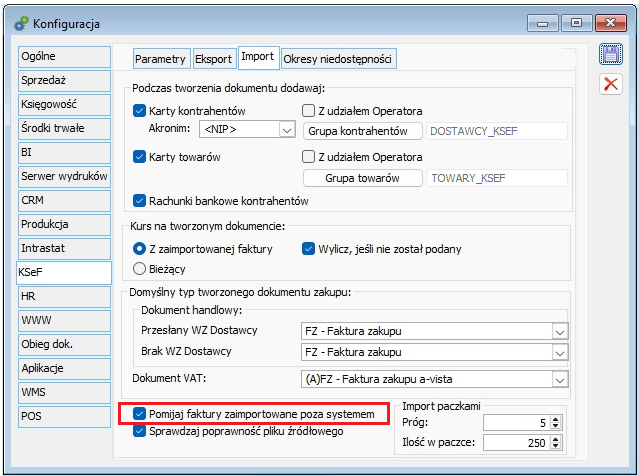Minimize the Konfiguracja window
Viewport: 639px width, 476px height.
[x=543, y=23]
